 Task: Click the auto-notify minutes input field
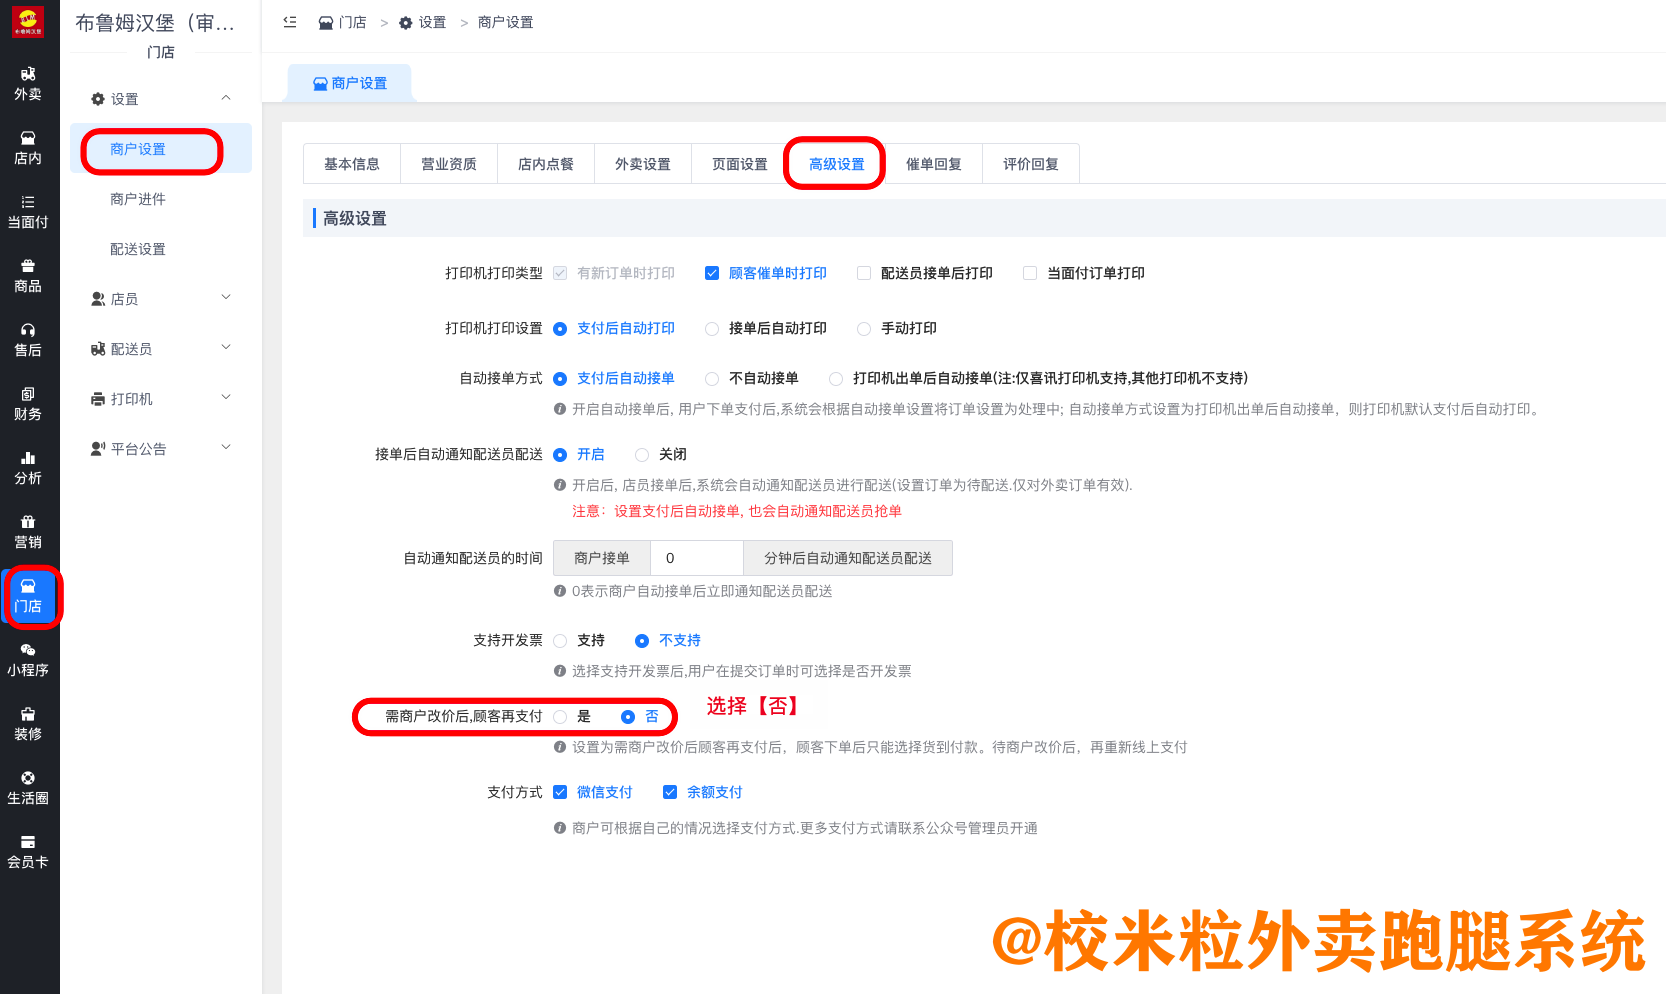click(696, 558)
